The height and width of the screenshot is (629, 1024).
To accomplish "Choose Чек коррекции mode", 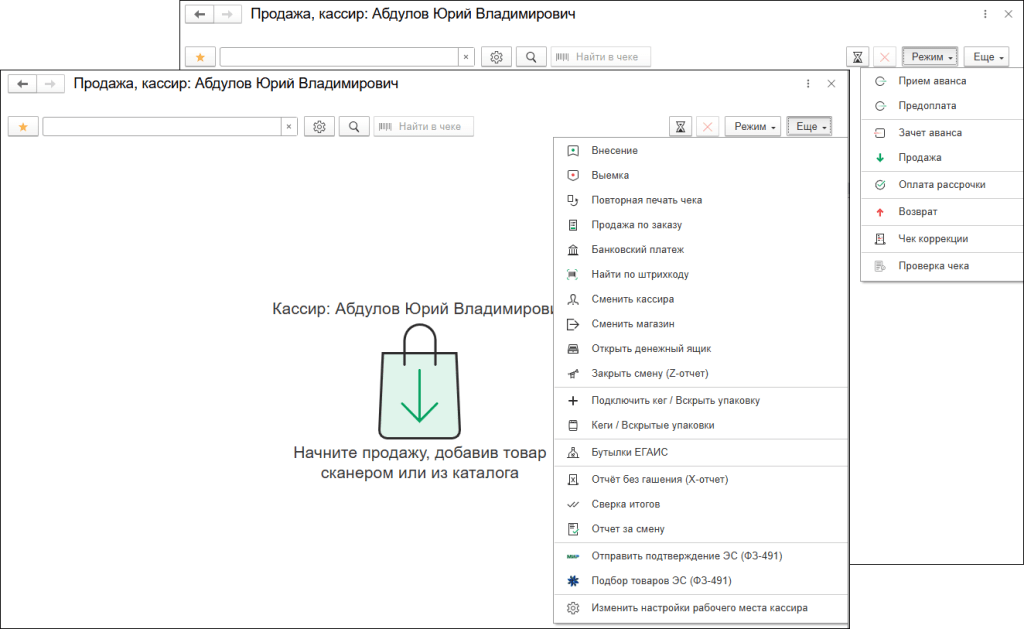I will [x=932, y=239].
